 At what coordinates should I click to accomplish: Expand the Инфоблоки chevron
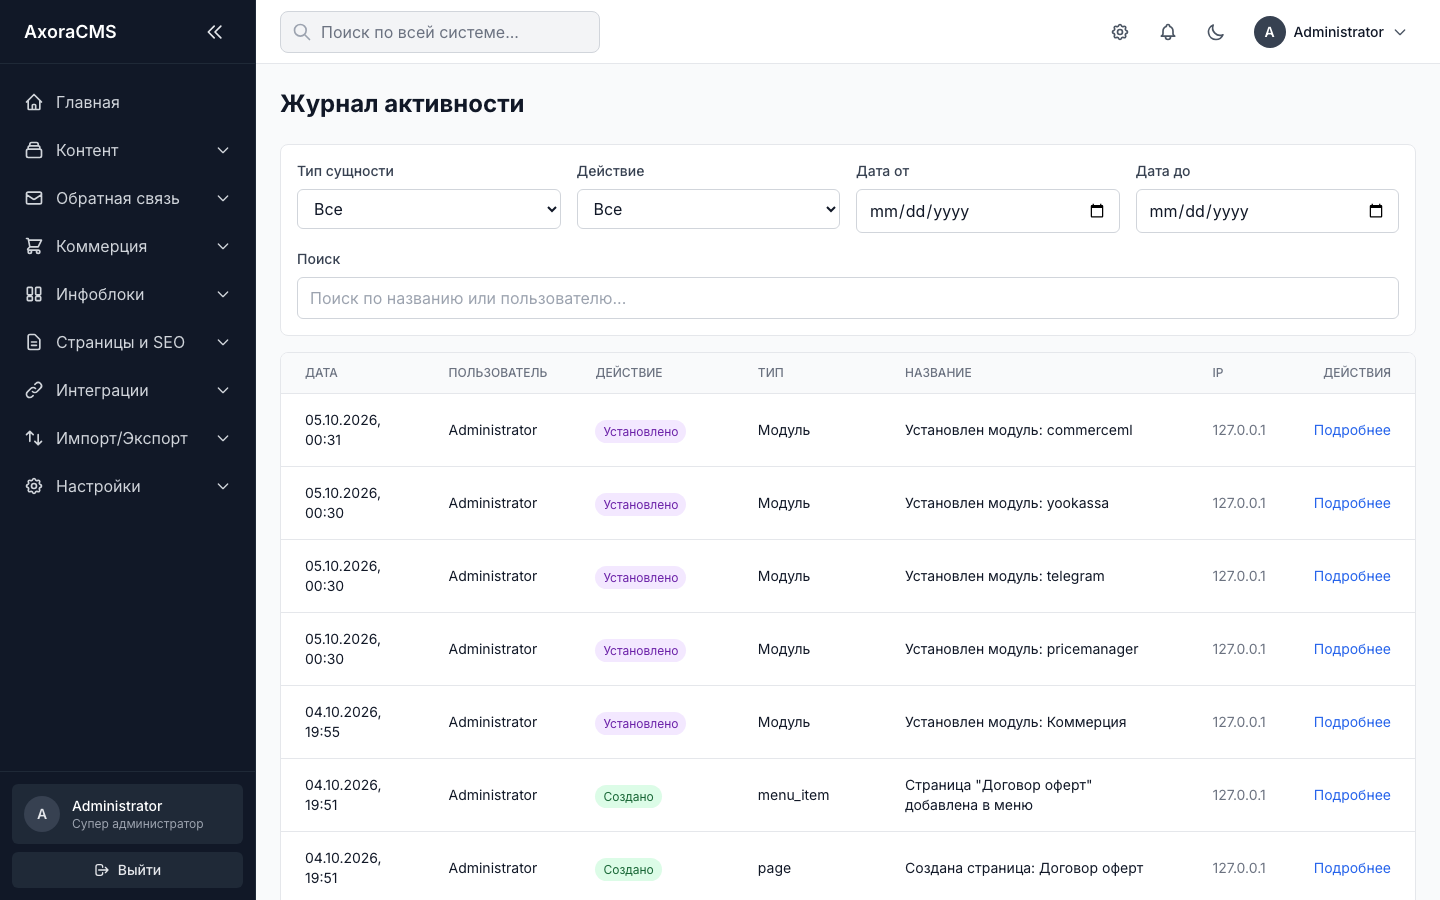tap(223, 294)
